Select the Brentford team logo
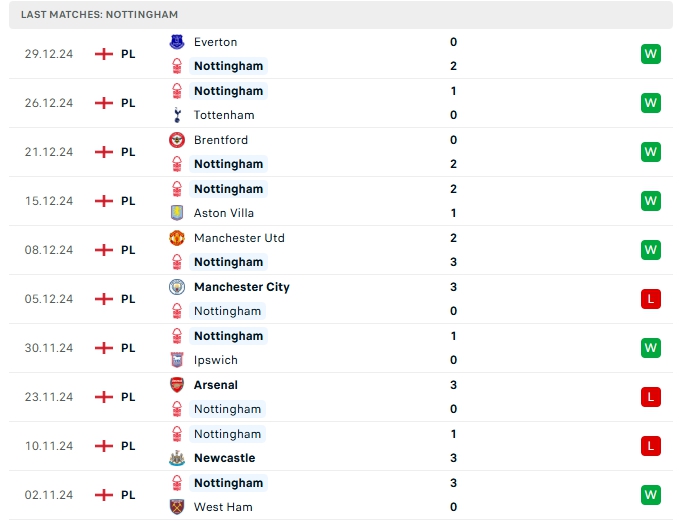The width and height of the screenshot is (684, 521). [x=177, y=140]
